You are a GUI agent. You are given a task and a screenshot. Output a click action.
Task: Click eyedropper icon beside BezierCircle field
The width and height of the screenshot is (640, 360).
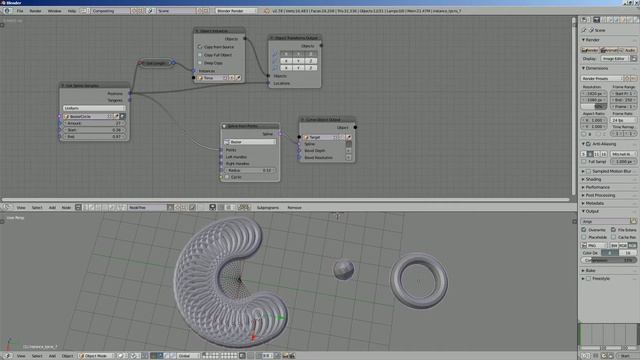click(117, 116)
